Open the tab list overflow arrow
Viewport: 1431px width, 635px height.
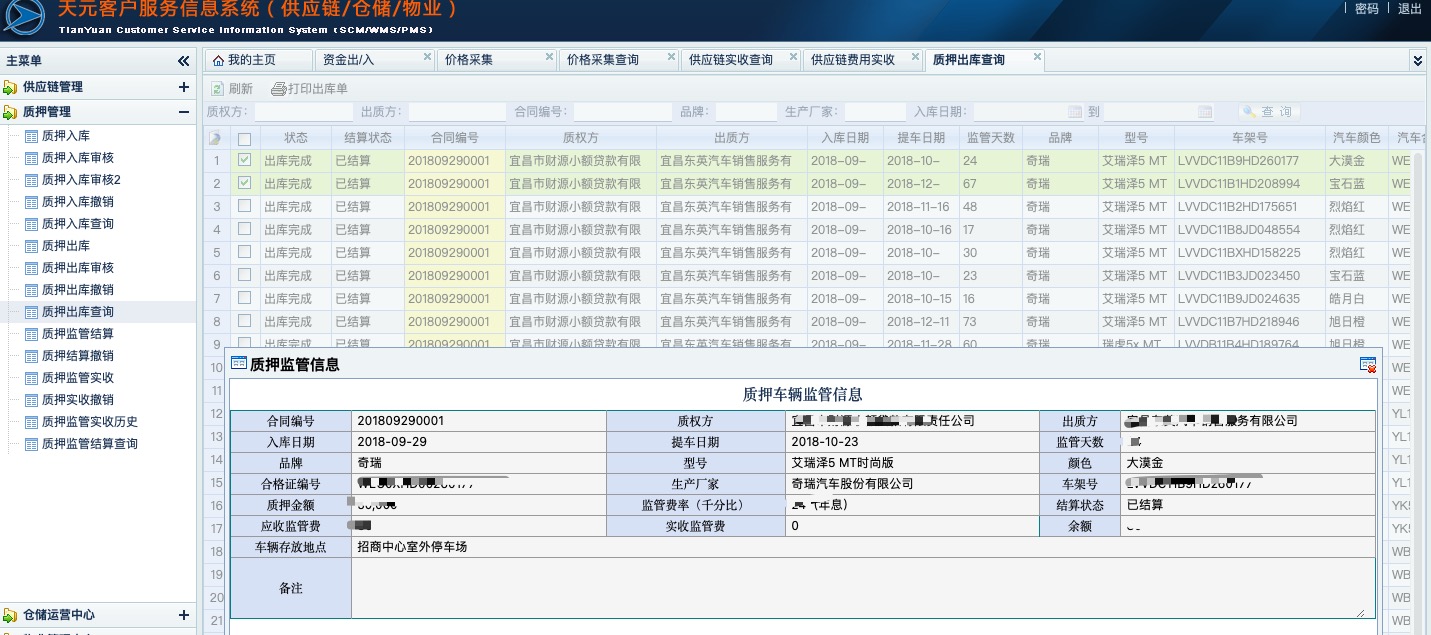(1417, 61)
